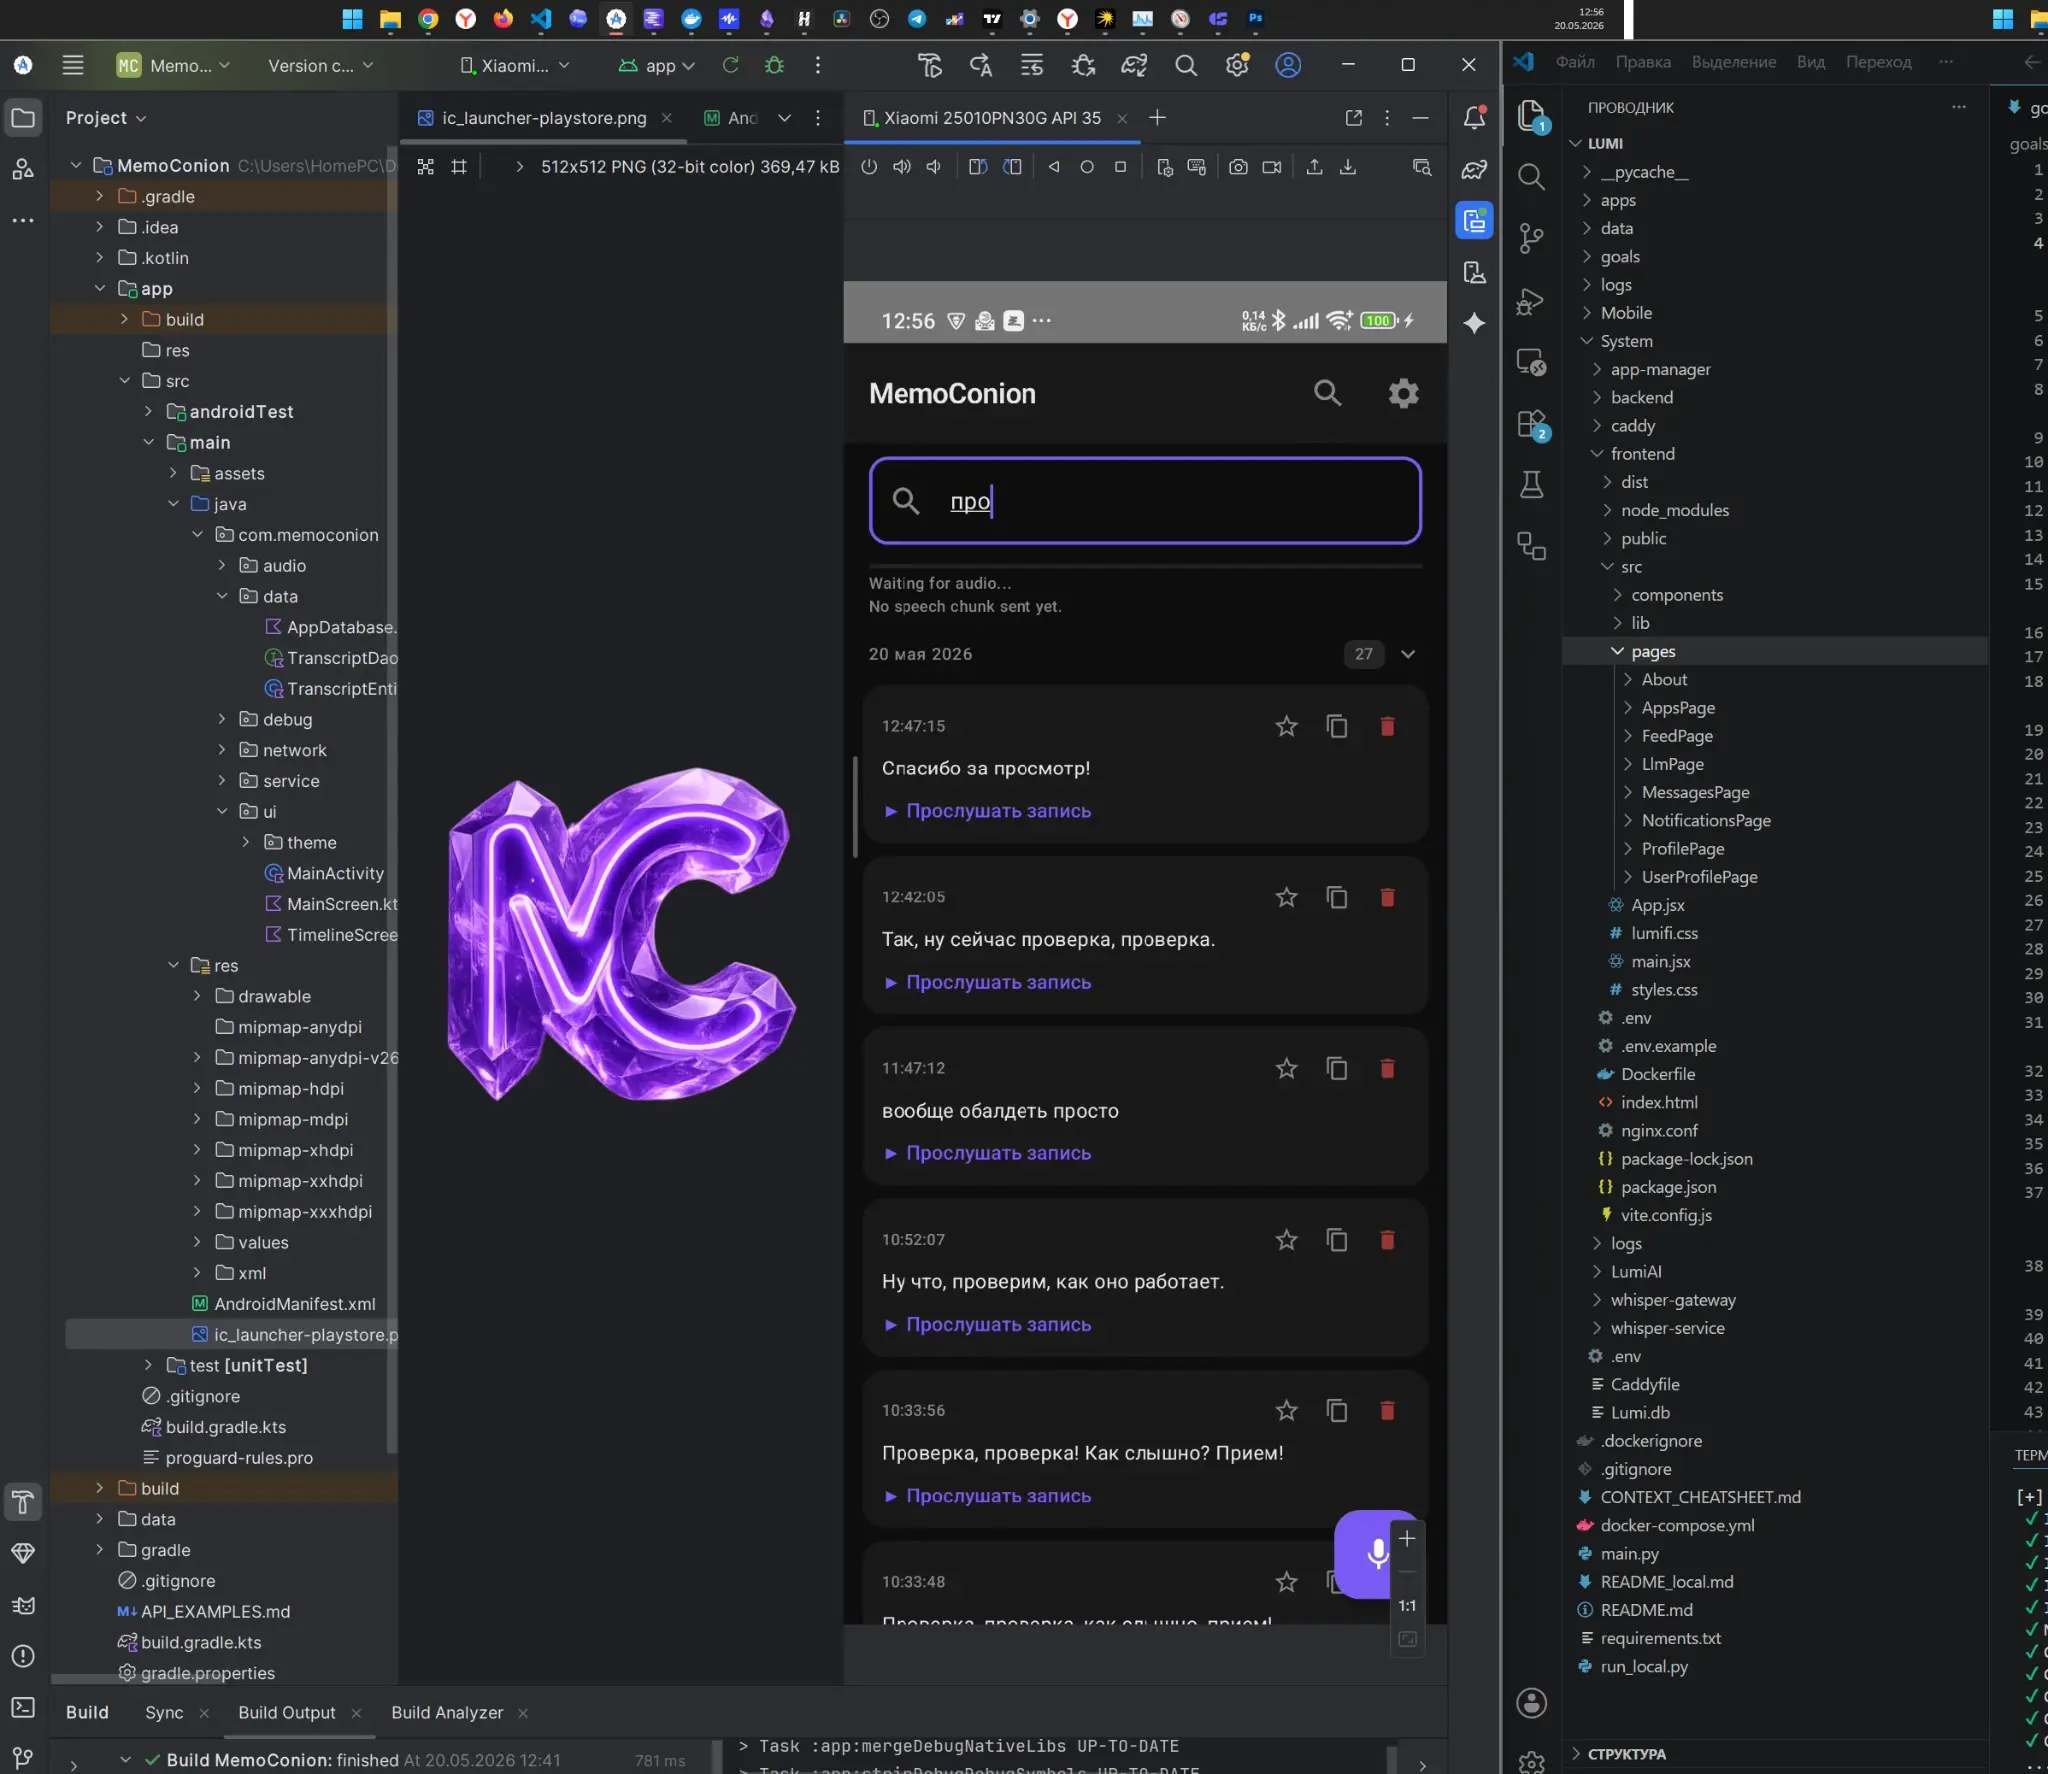The width and height of the screenshot is (2048, 1774).
Task: Open VS Code Run and Debug view
Action: [x=1531, y=301]
